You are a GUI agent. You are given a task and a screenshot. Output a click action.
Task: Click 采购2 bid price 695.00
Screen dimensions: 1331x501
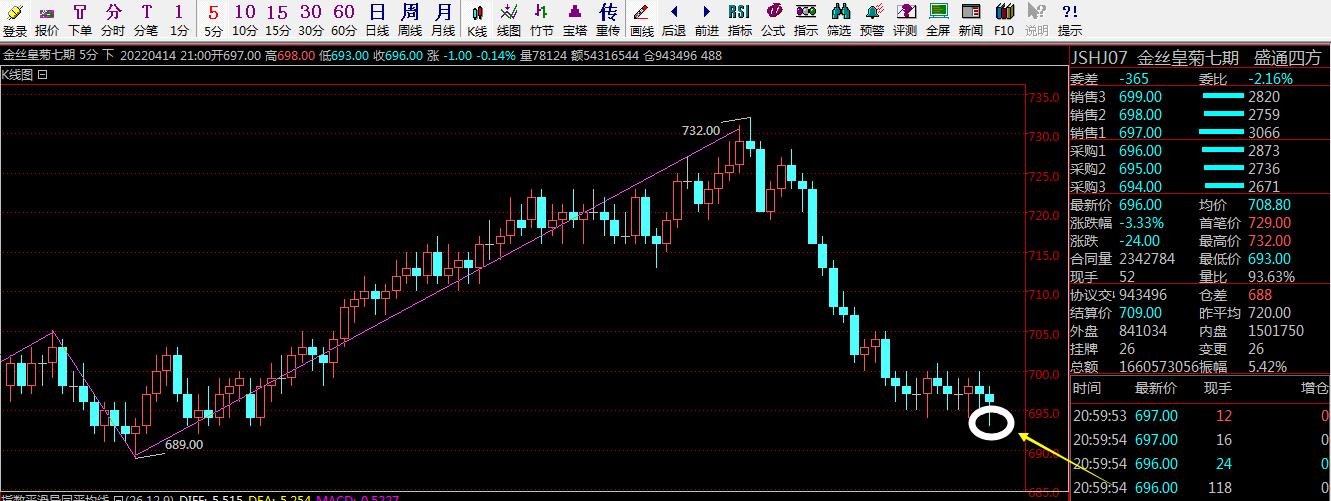(1142, 169)
